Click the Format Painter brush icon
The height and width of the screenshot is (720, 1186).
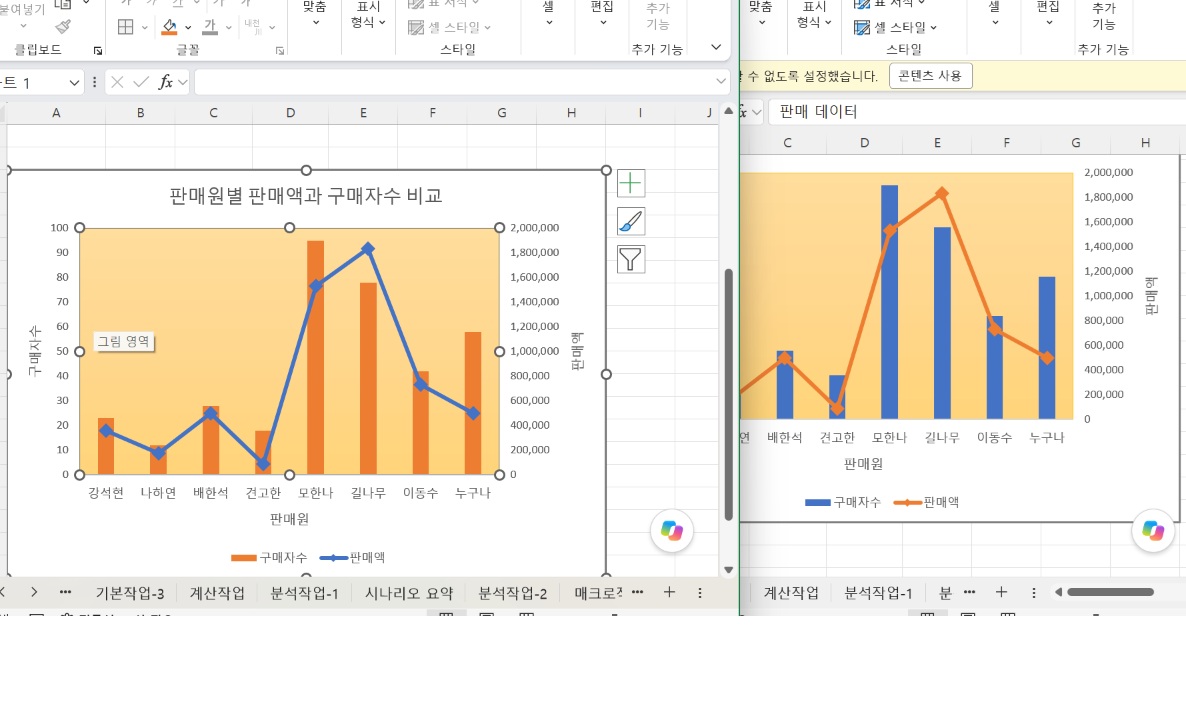[x=64, y=26]
